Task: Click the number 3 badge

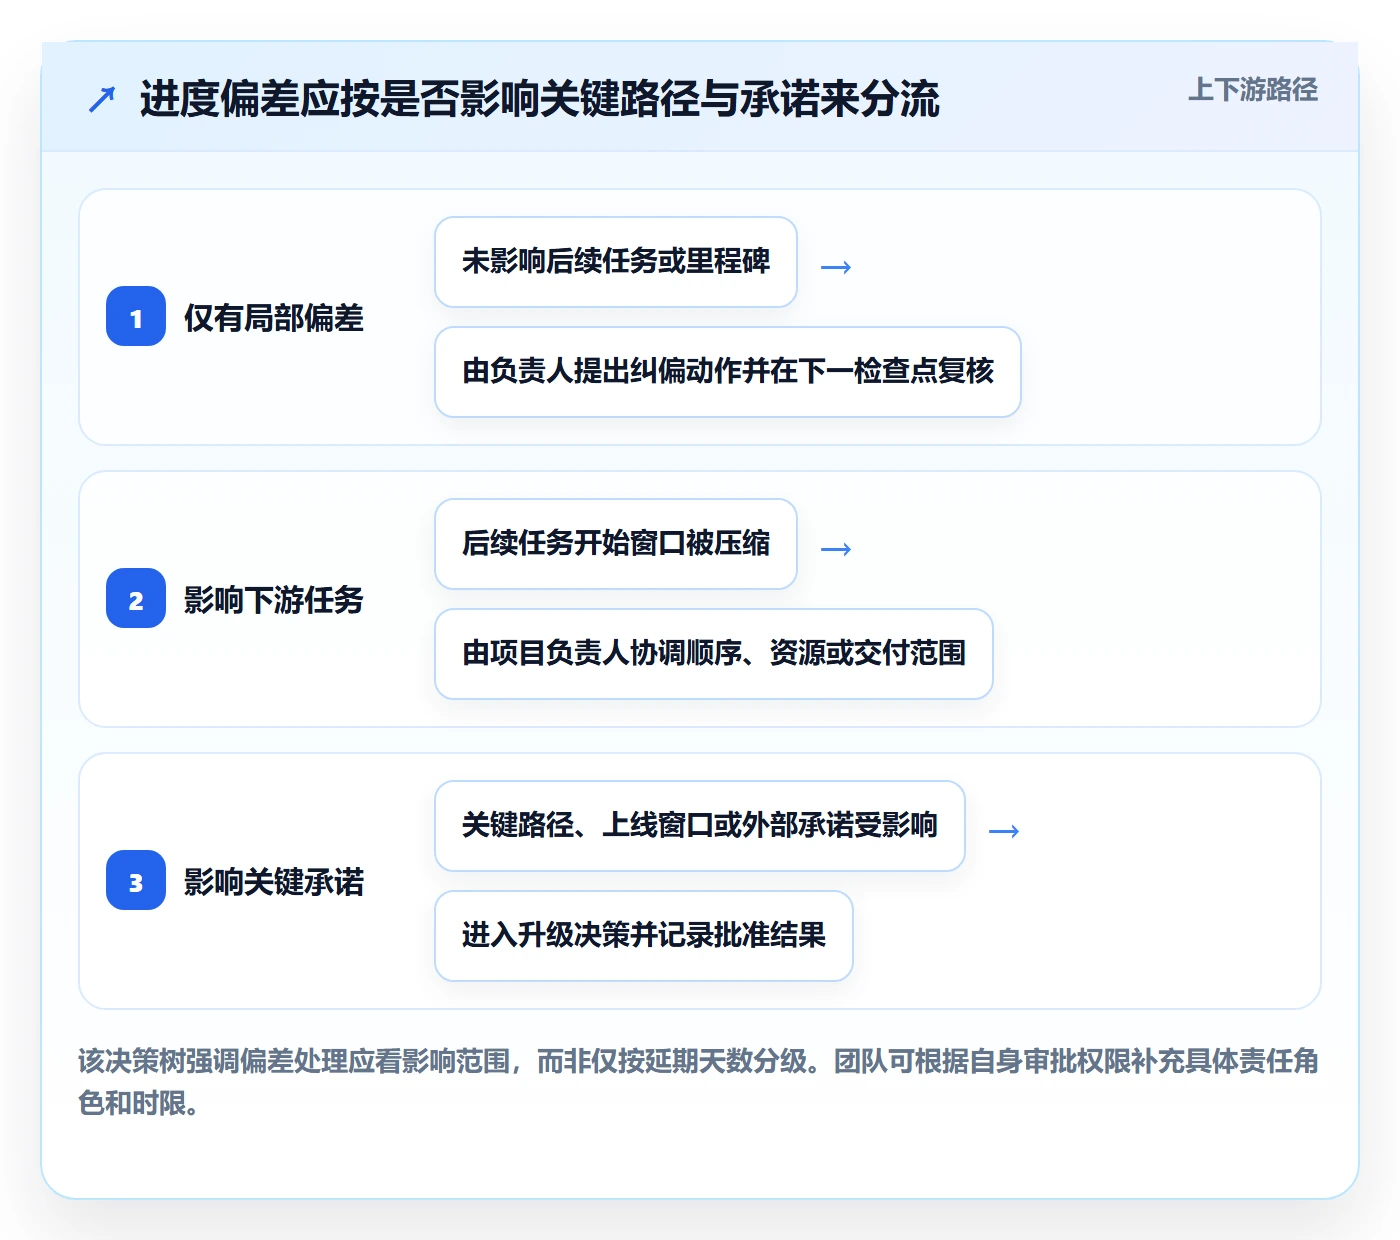Action: [136, 880]
